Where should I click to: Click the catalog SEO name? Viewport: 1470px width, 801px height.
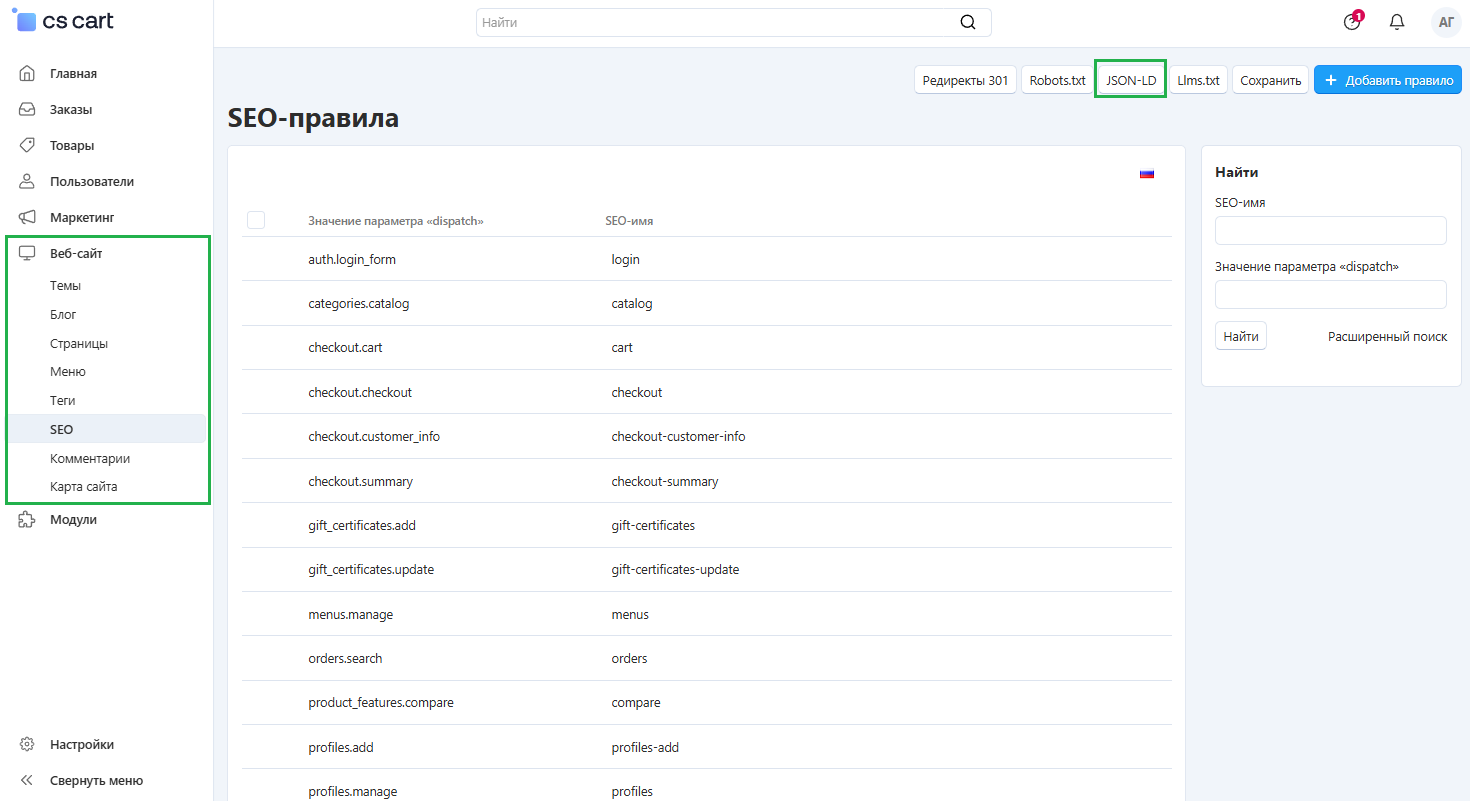point(632,303)
